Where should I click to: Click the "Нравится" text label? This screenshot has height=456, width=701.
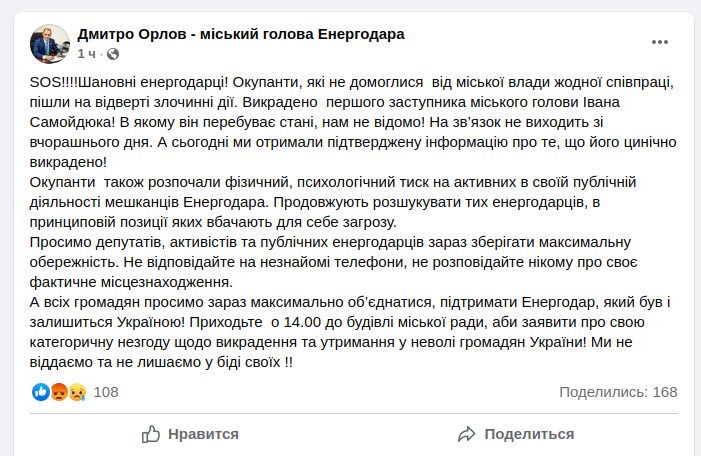(x=203, y=434)
